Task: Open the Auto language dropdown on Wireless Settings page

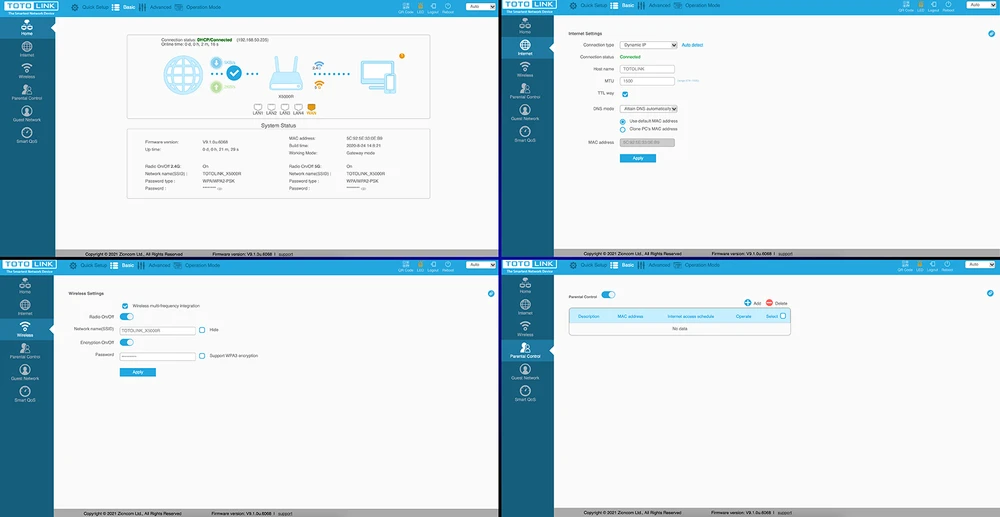Action: [479, 265]
